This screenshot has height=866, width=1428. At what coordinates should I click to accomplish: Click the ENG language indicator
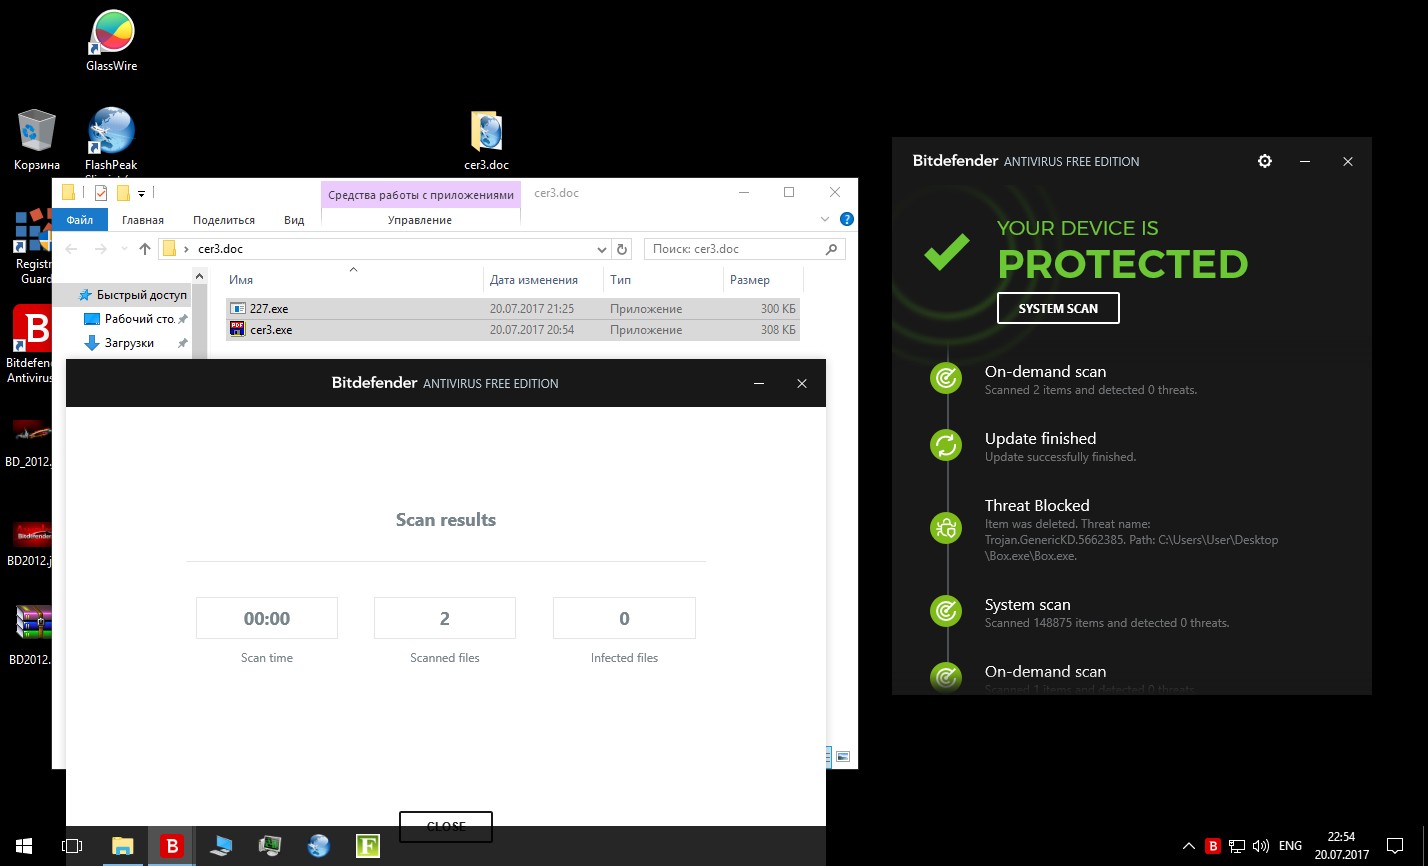point(1291,846)
